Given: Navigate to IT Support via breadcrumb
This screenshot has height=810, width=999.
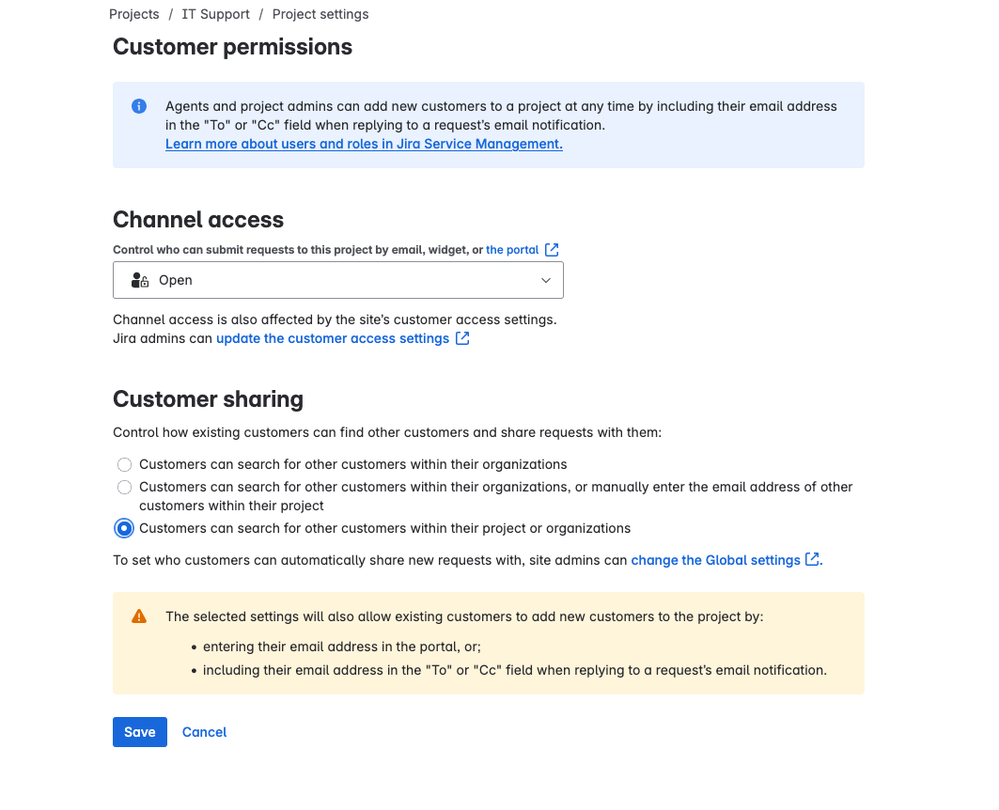Looking at the screenshot, I should [x=215, y=14].
